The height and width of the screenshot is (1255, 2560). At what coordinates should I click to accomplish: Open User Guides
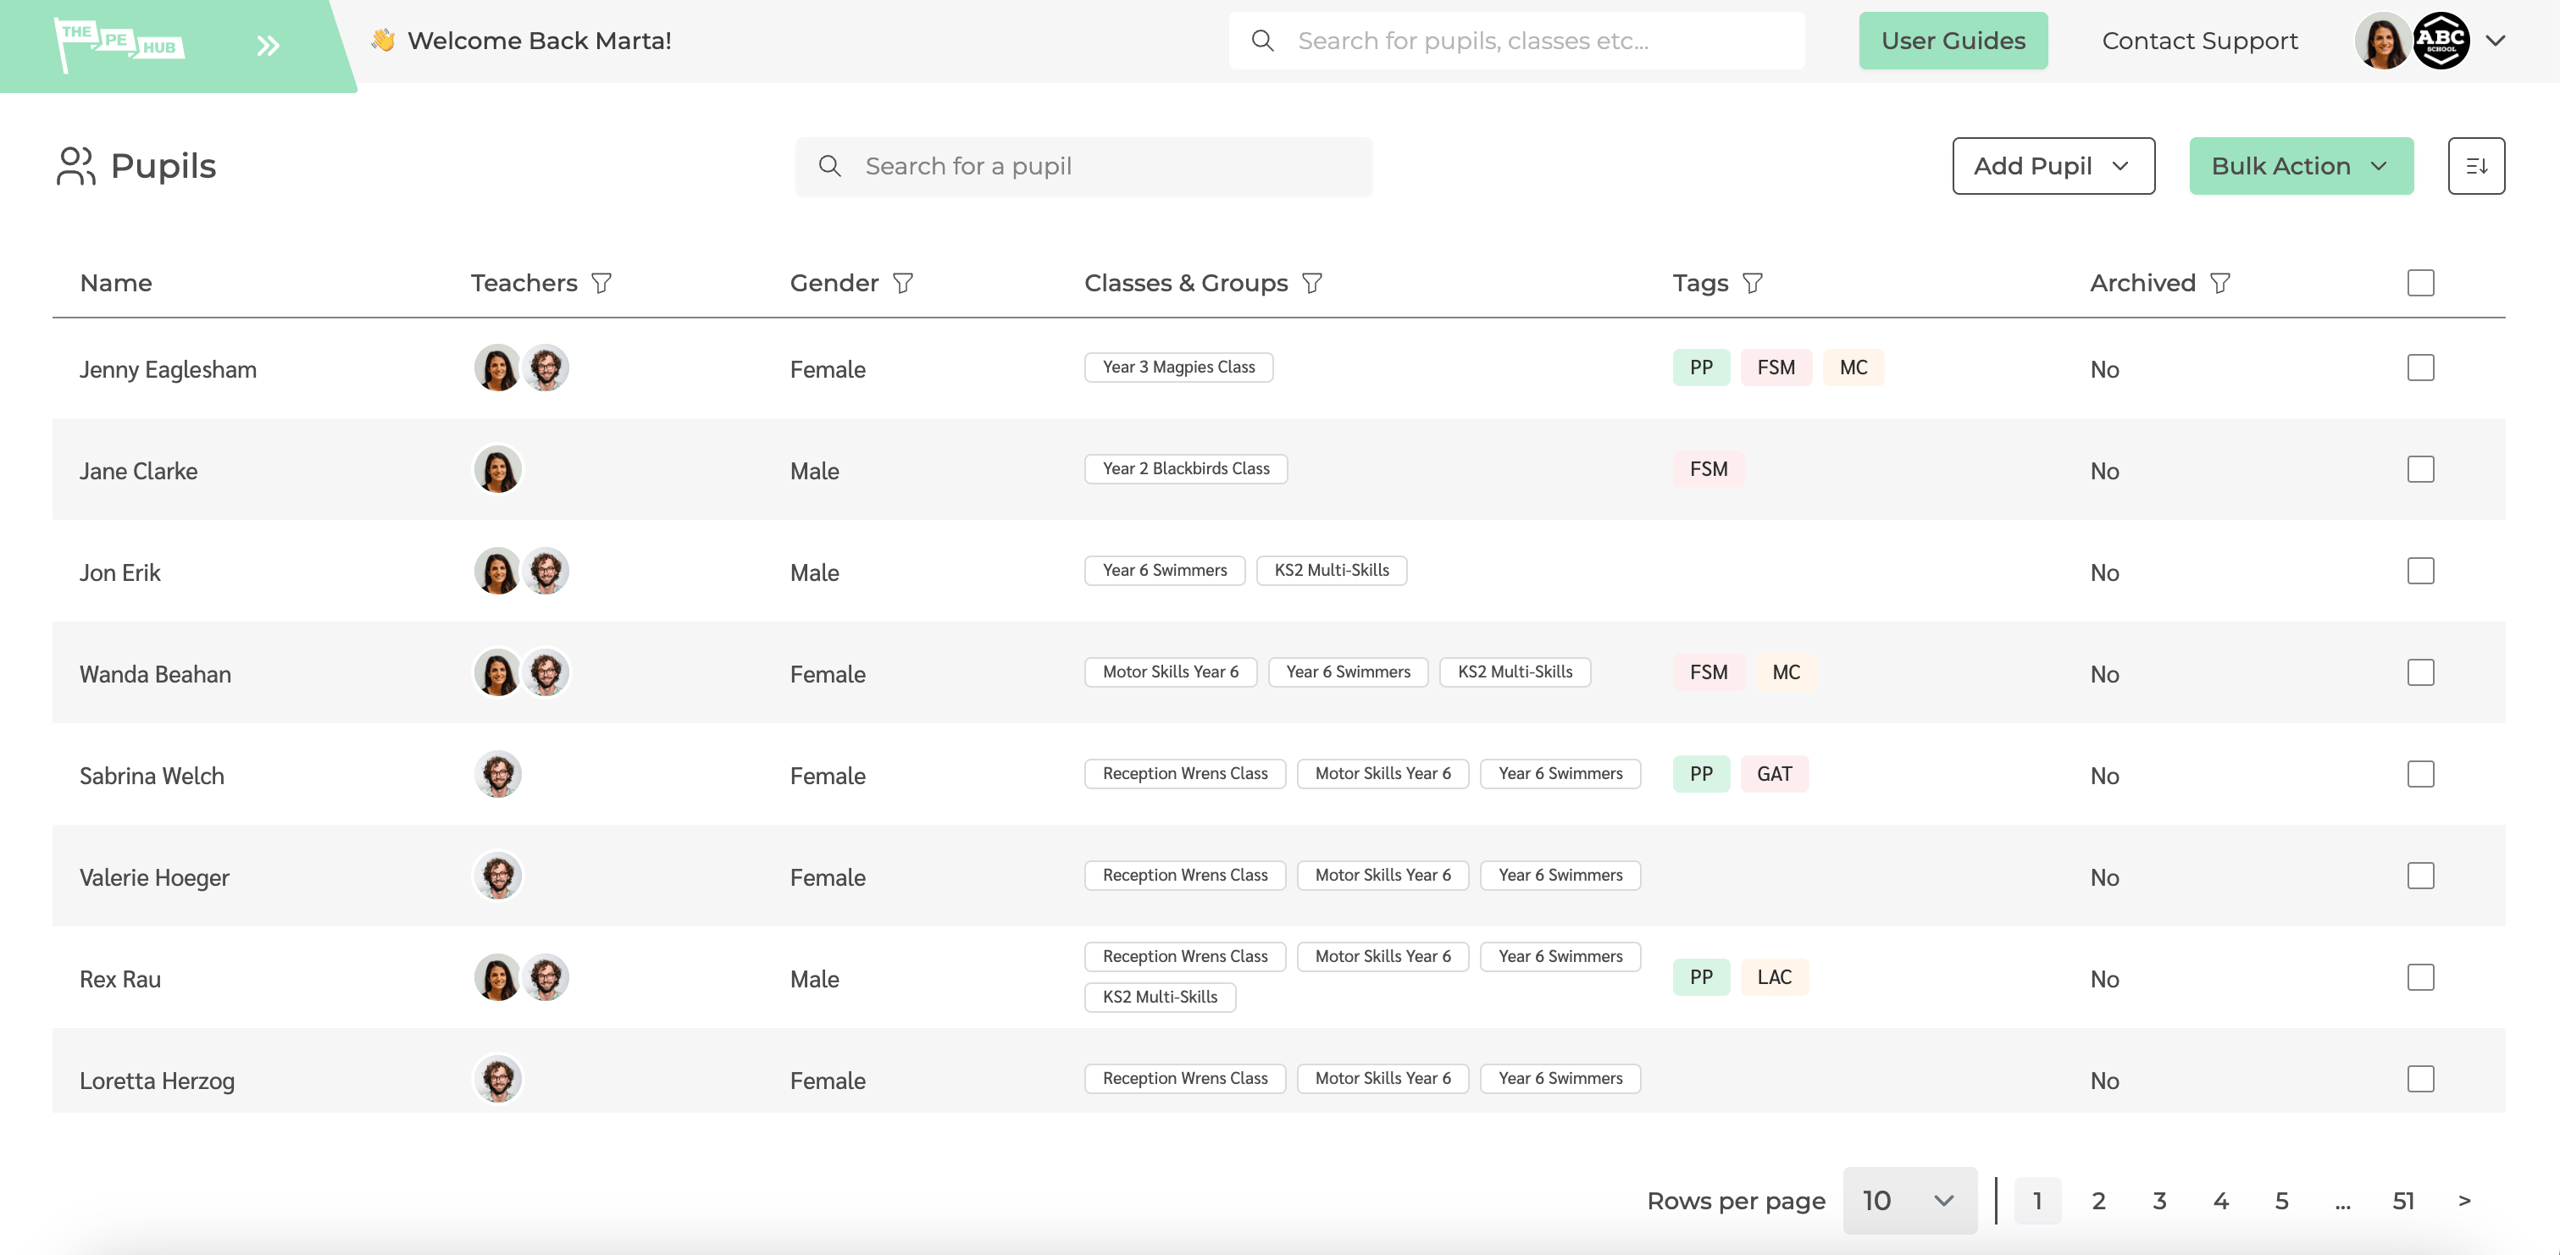1952,41
